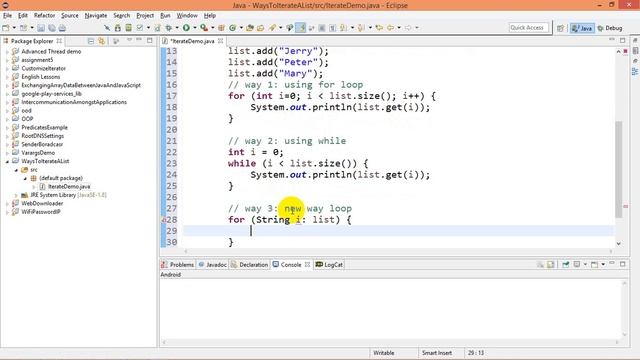640x360 pixels.
Task: Click the New file toolbar icon
Action: click(6, 28)
